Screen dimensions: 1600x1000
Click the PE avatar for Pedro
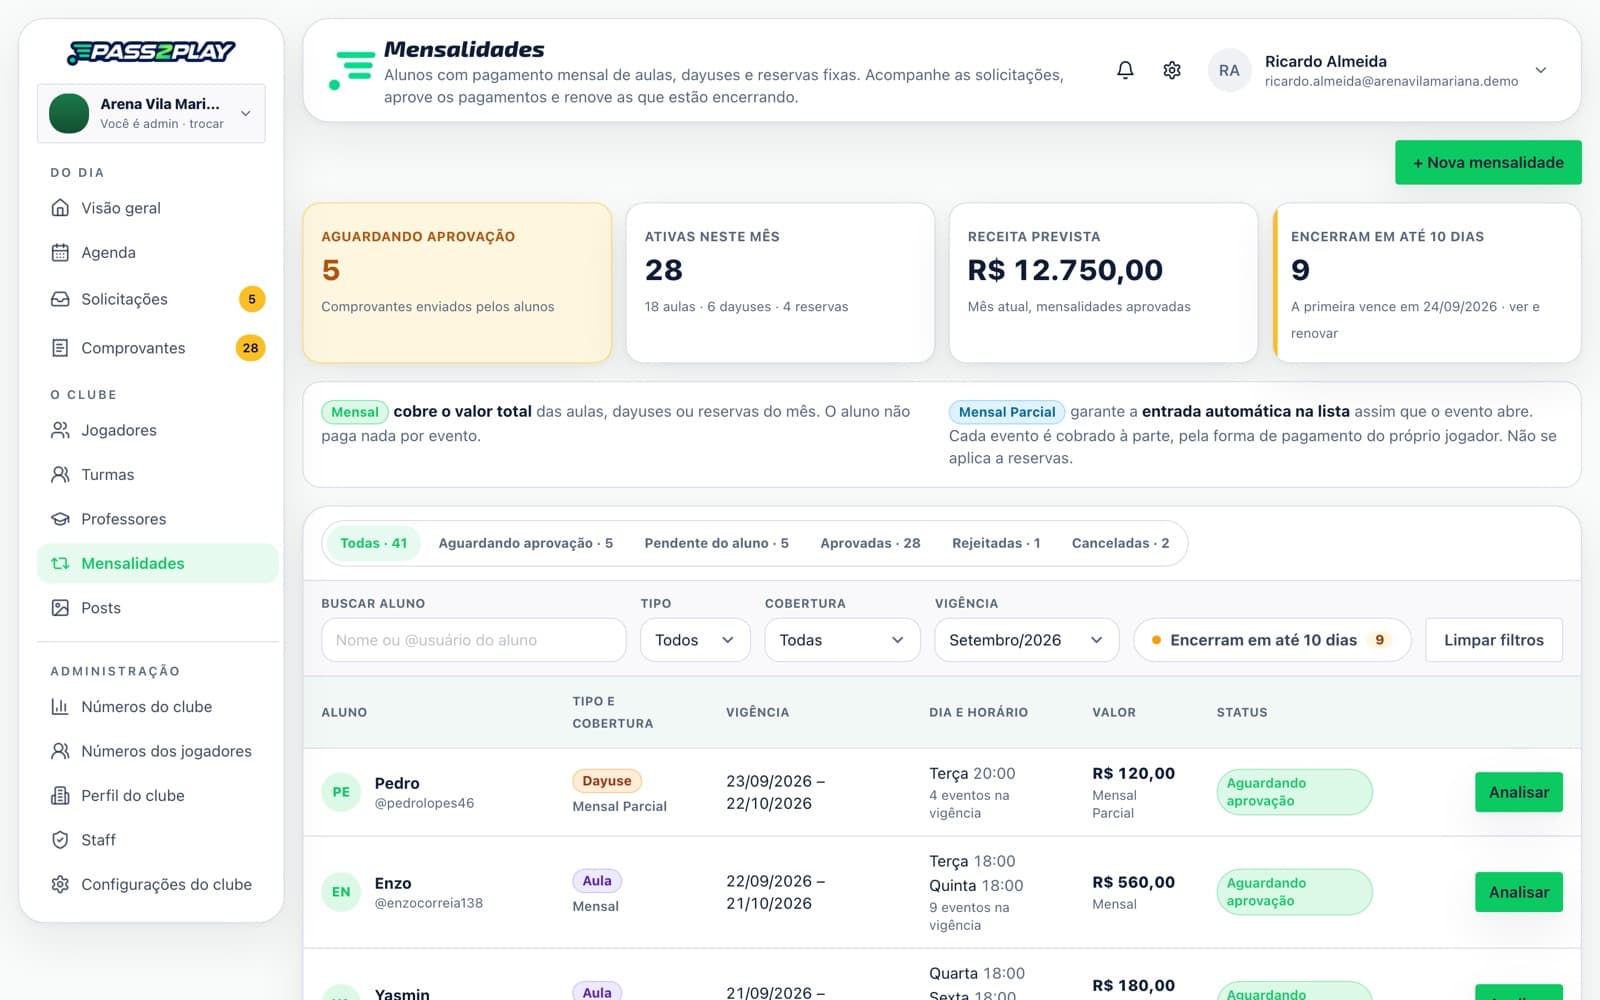click(341, 792)
